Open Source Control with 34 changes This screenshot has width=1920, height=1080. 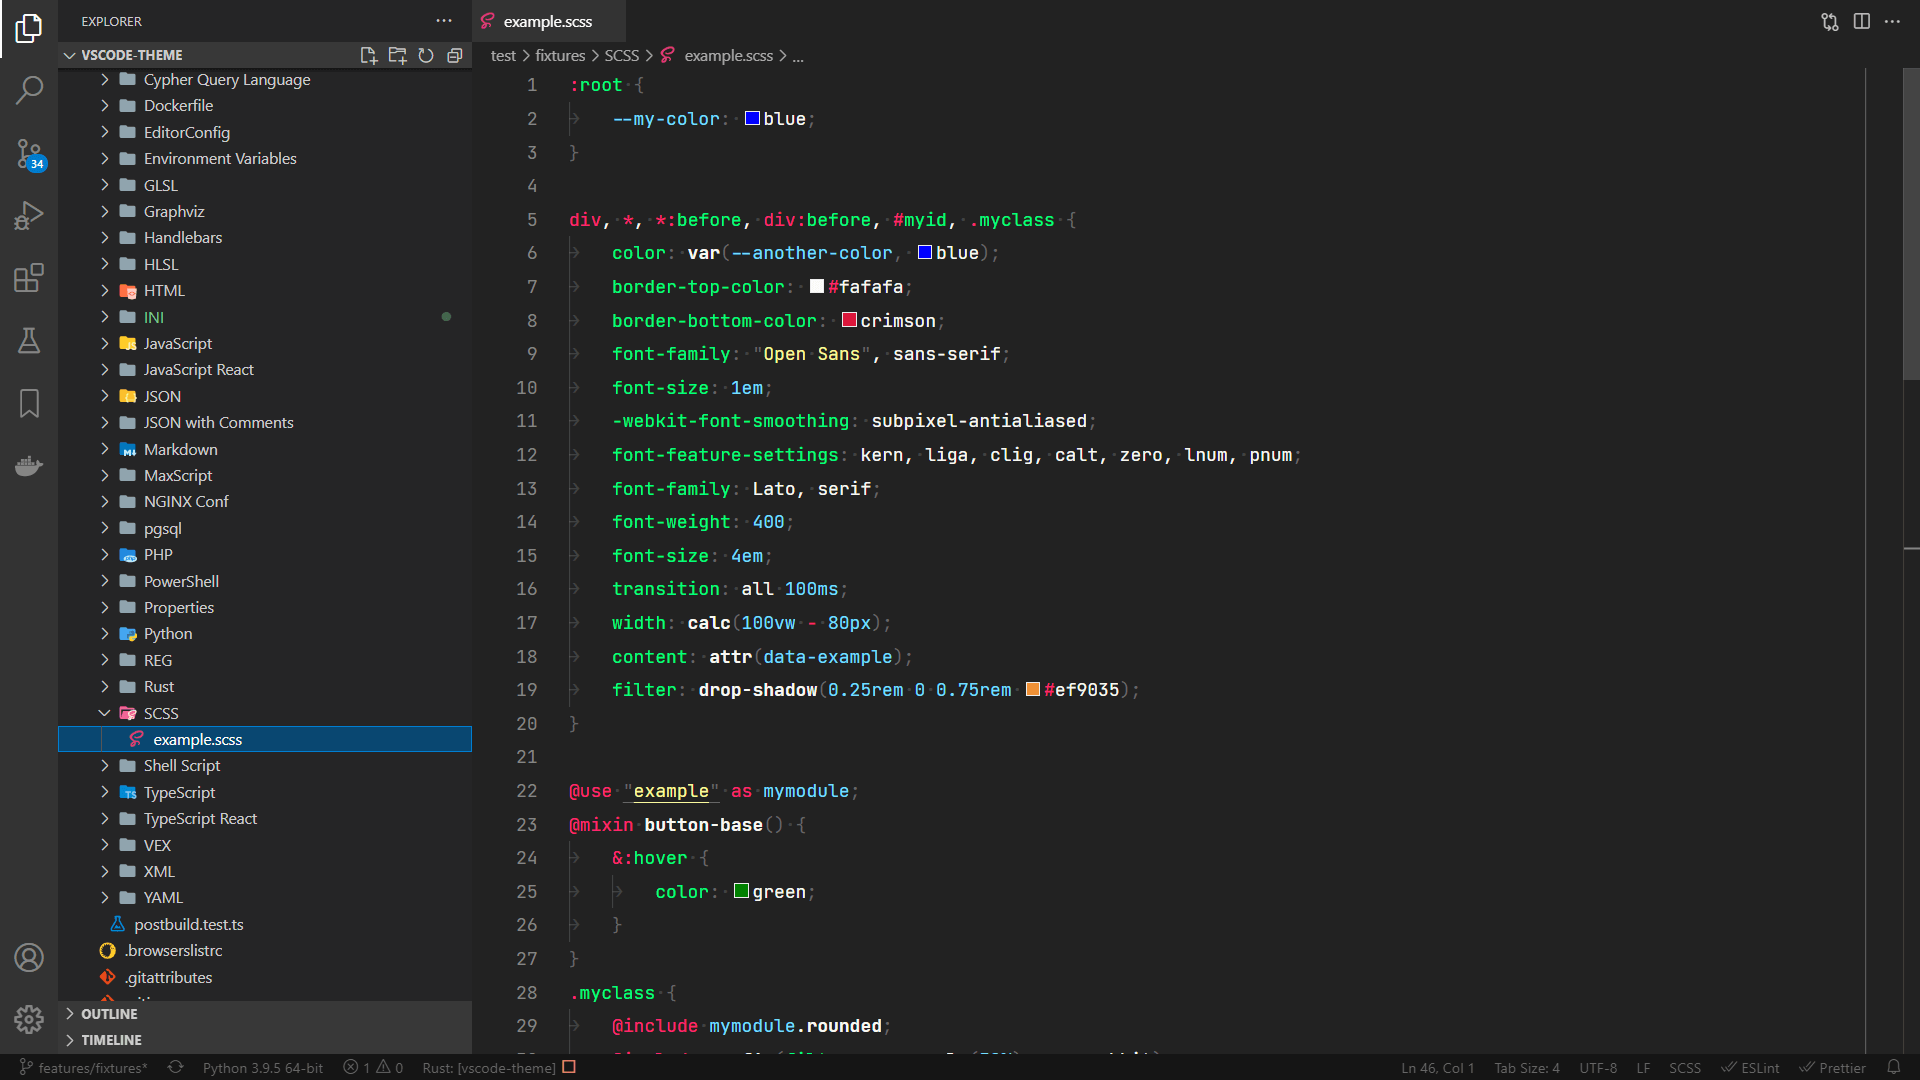(x=29, y=153)
